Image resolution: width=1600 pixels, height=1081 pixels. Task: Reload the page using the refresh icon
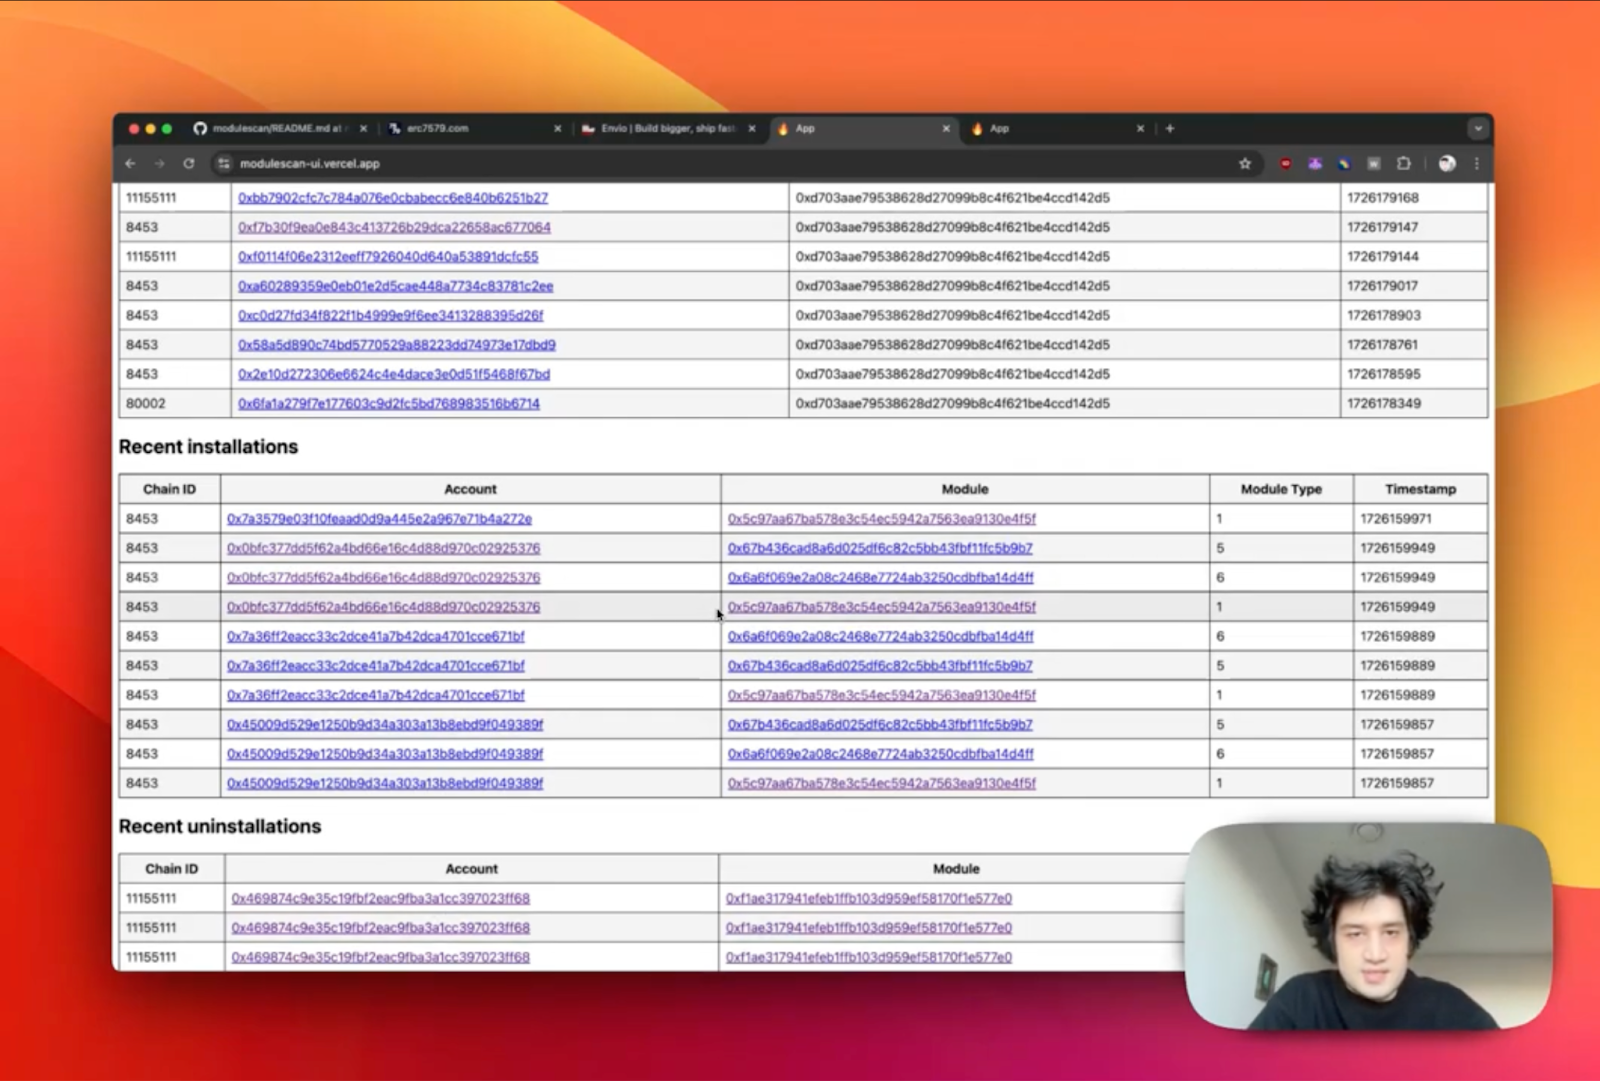(188, 163)
